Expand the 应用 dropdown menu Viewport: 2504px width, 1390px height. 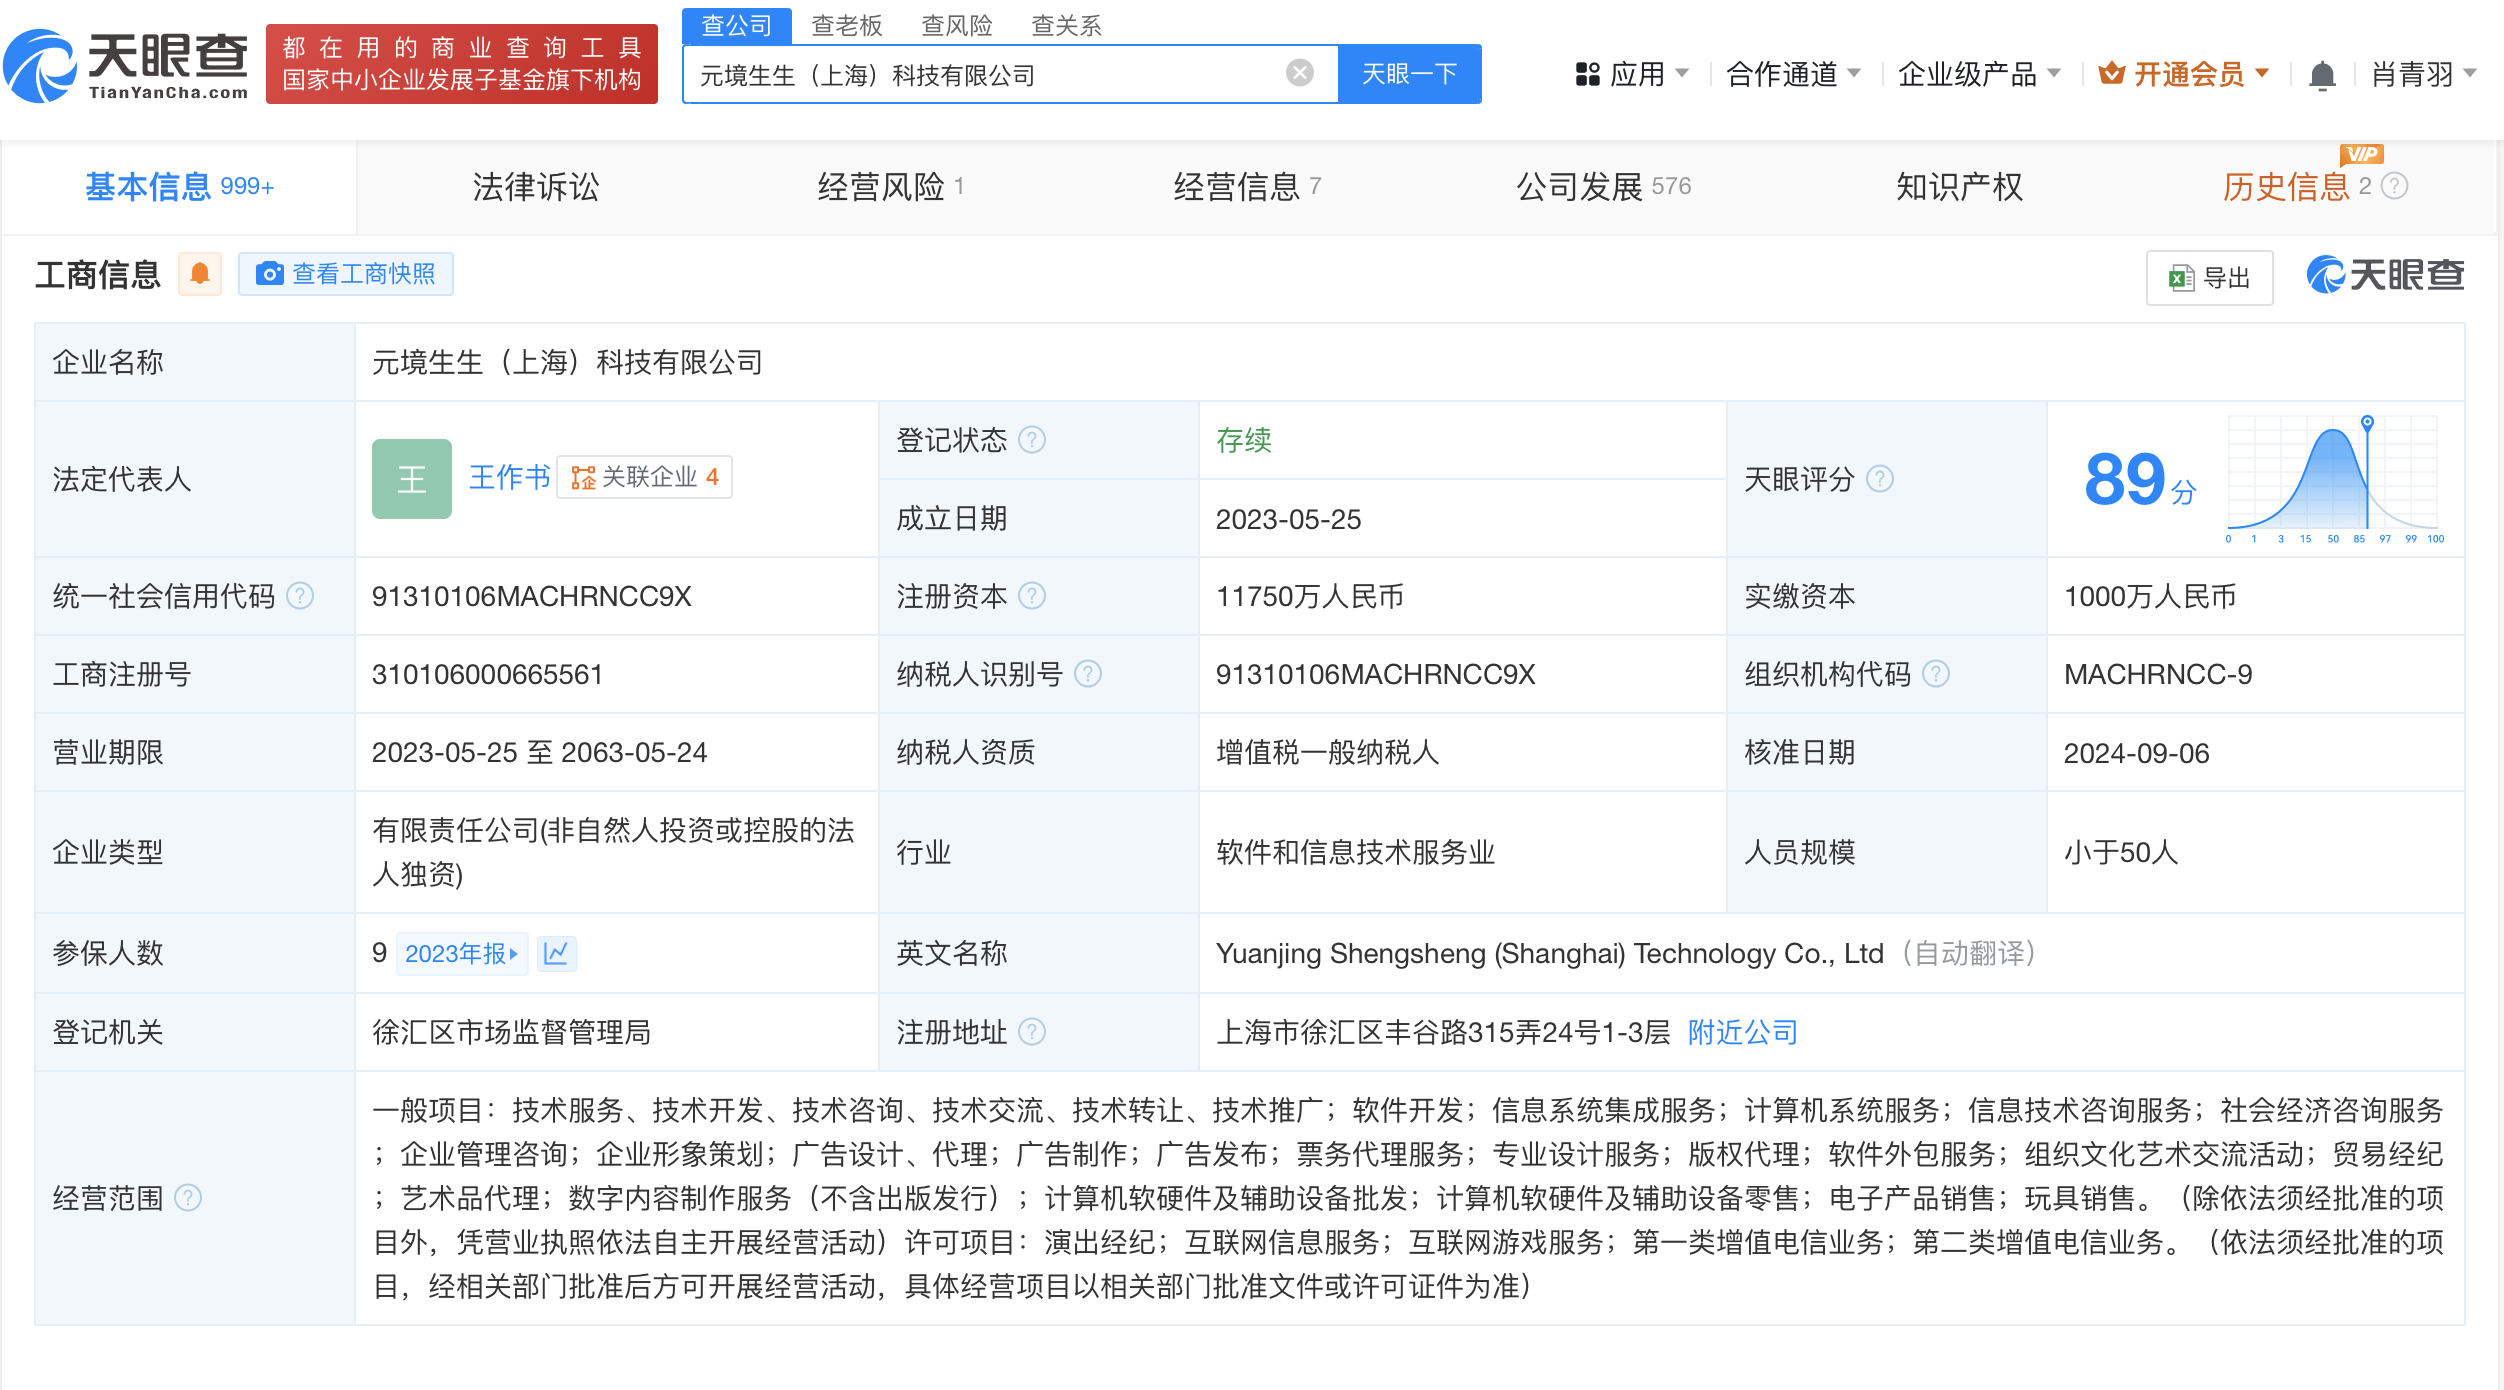click(x=1632, y=74)
